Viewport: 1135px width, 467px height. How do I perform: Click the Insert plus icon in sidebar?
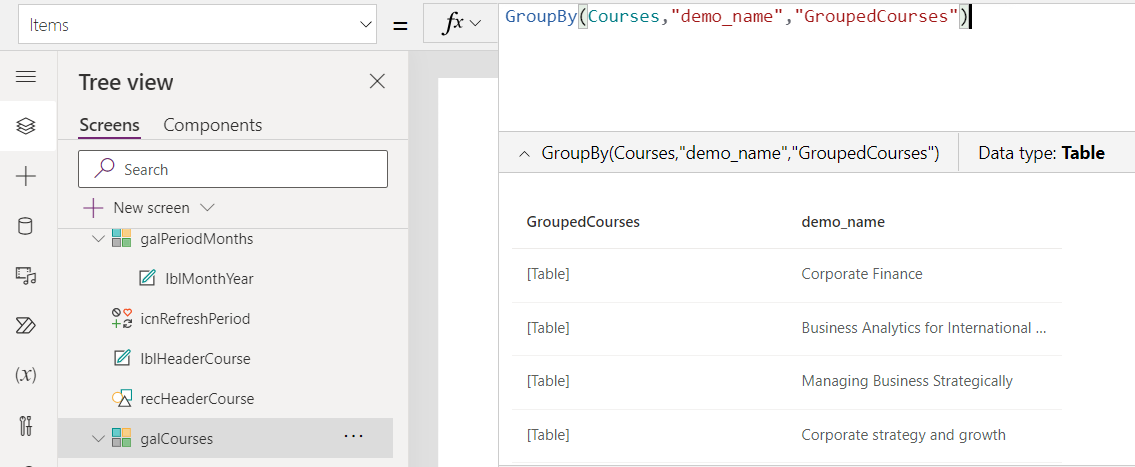pyautogui.click(x=26, y=176)
